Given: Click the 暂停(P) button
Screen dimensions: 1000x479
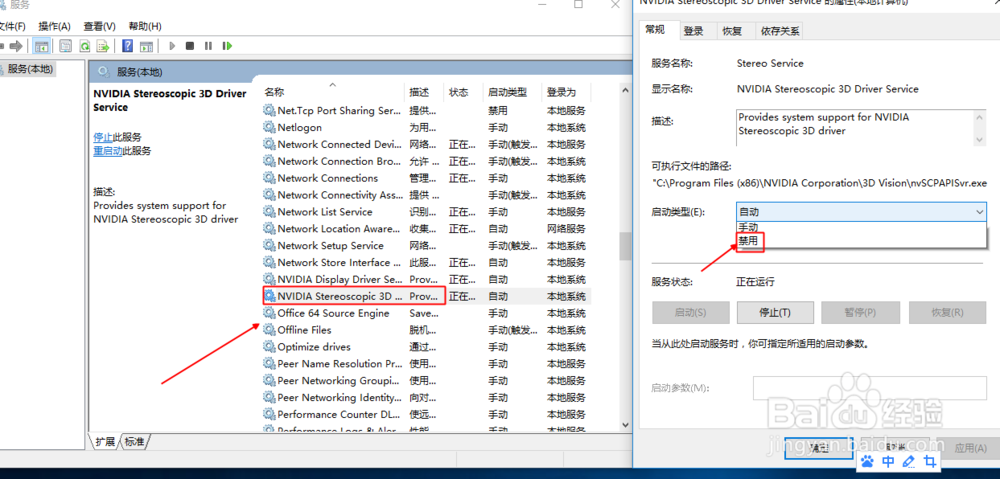Looking at the screenshot, I should tap(861, 313).
